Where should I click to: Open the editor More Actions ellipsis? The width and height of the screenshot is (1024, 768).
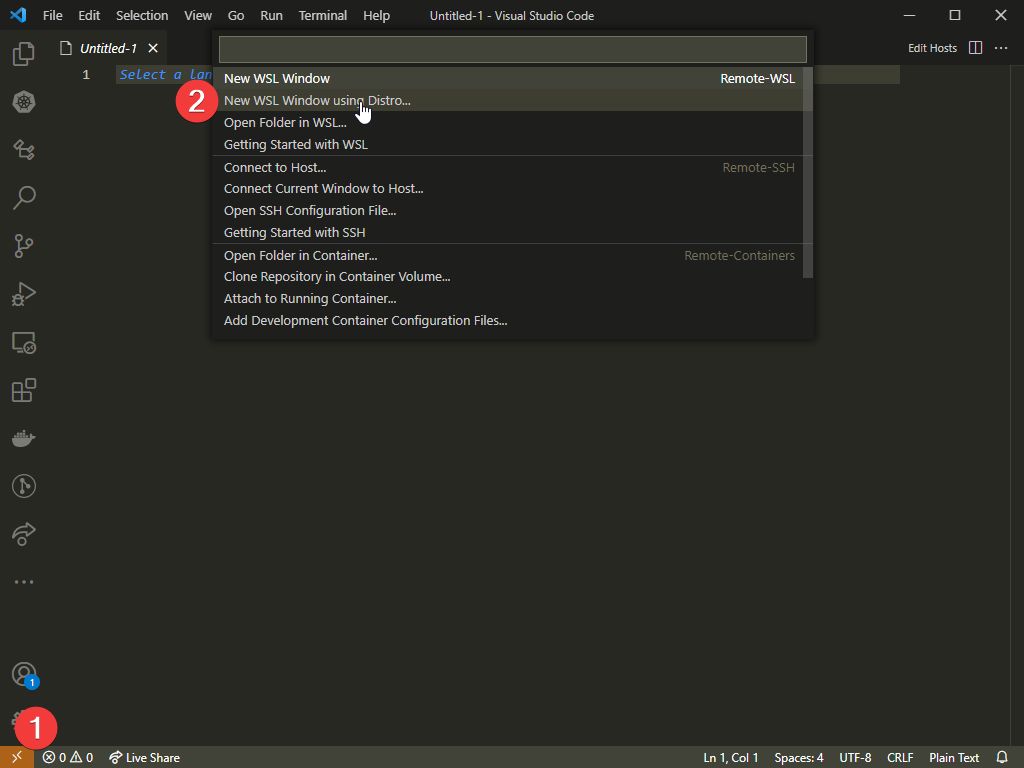1000,48
